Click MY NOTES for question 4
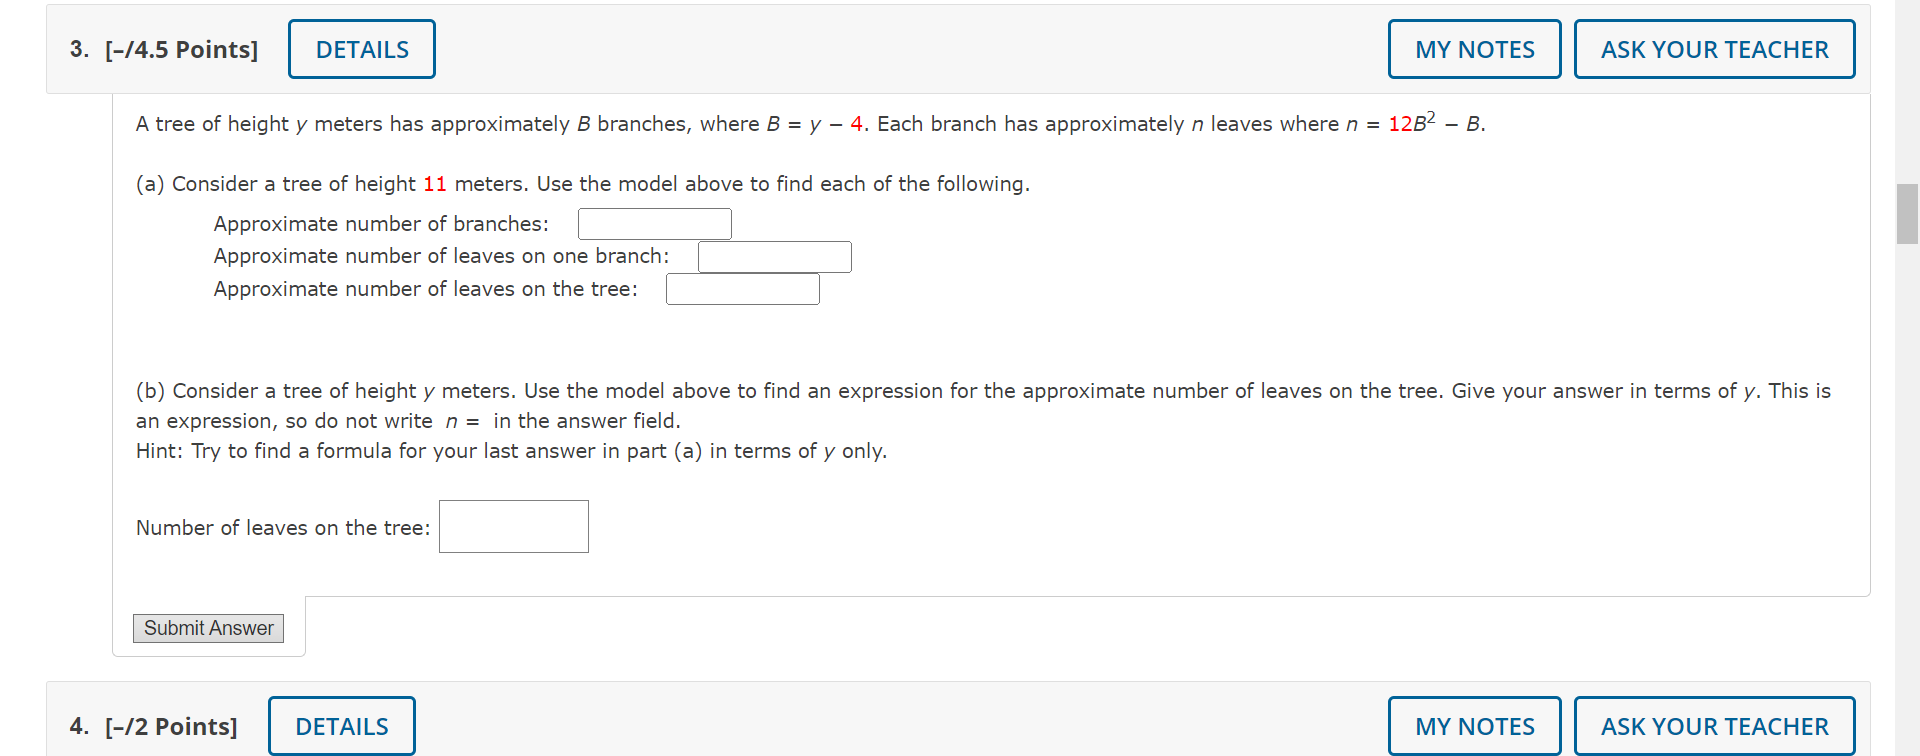Viewport: 1920px width, 756px height. tap(1474, 725)
